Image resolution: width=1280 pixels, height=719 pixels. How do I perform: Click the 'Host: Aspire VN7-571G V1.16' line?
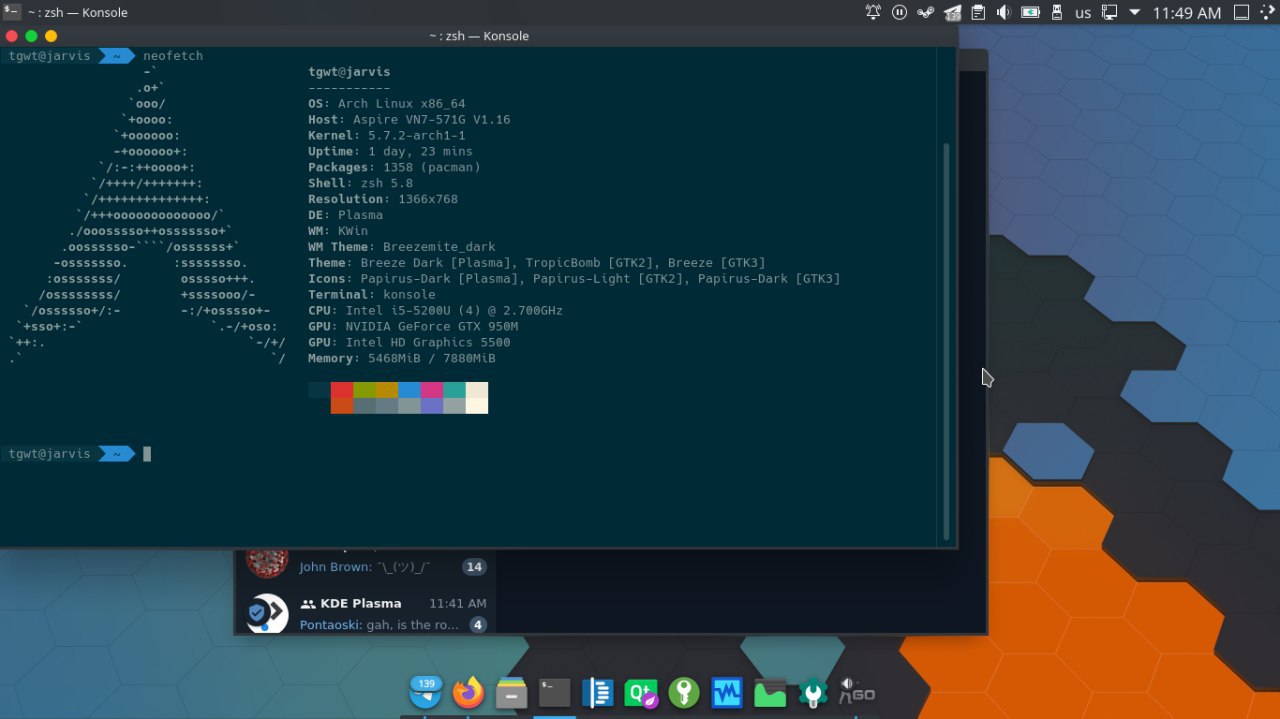click(x=409, y=119)
